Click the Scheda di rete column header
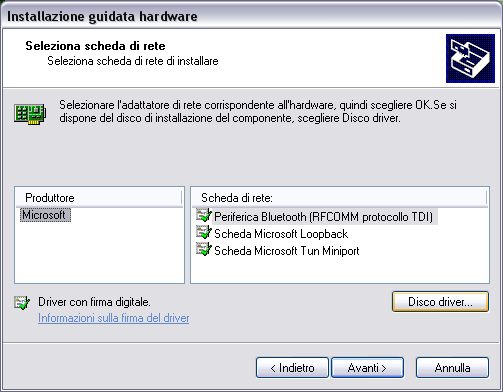 click(x=339, y=198)
